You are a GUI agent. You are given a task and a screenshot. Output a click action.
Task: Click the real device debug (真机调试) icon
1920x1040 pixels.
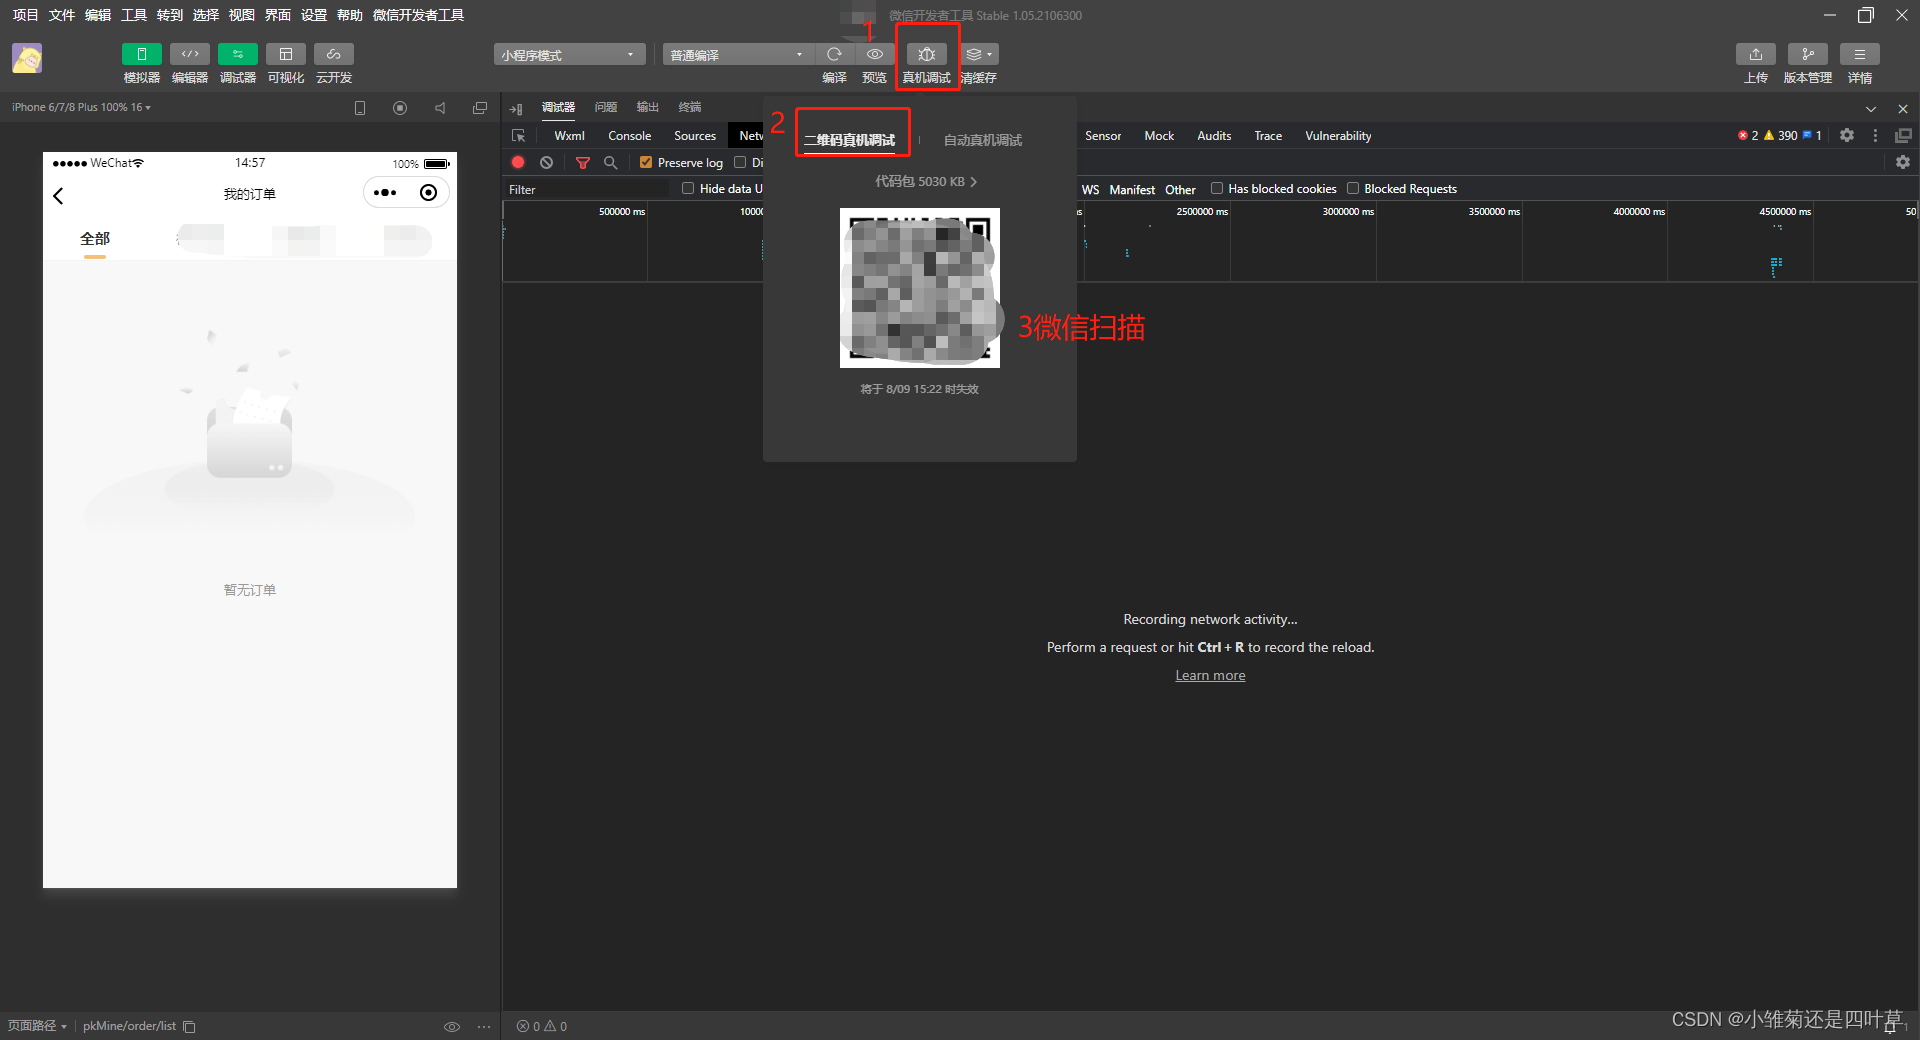(927, 54)
